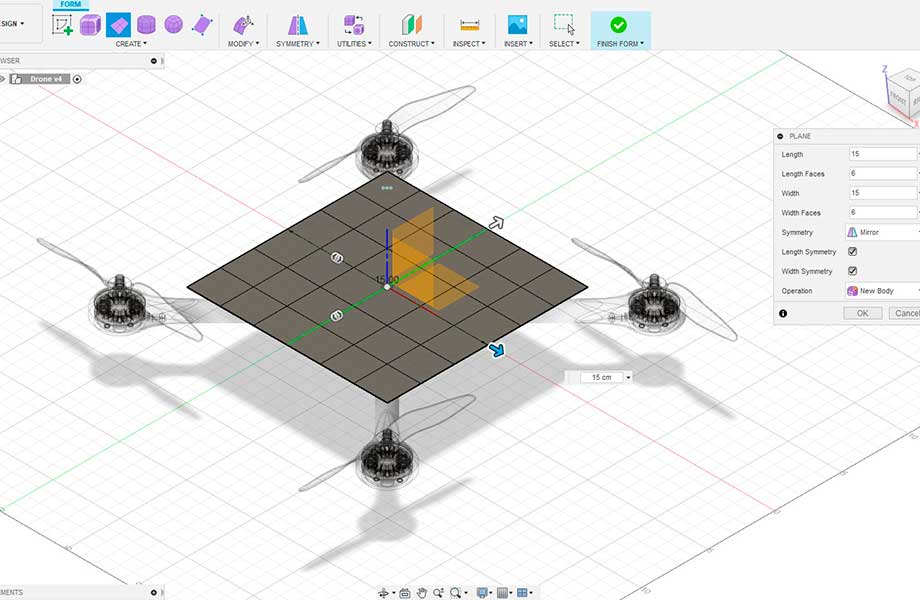The width and height of the screenshot is (920, 600).
Task: Select the Cylinder form tool
Action: tap(146, 25)
